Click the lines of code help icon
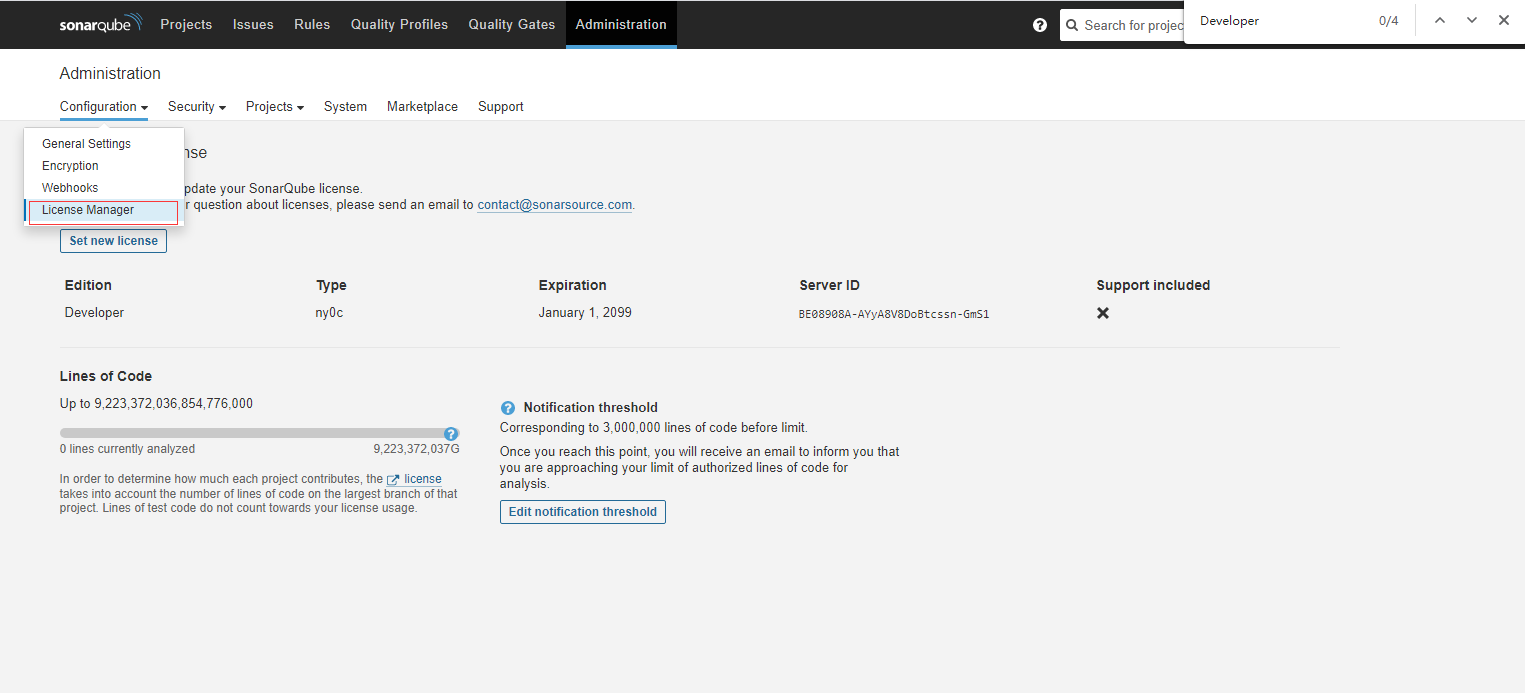The image size is (1525, 693). click(451, 434)
